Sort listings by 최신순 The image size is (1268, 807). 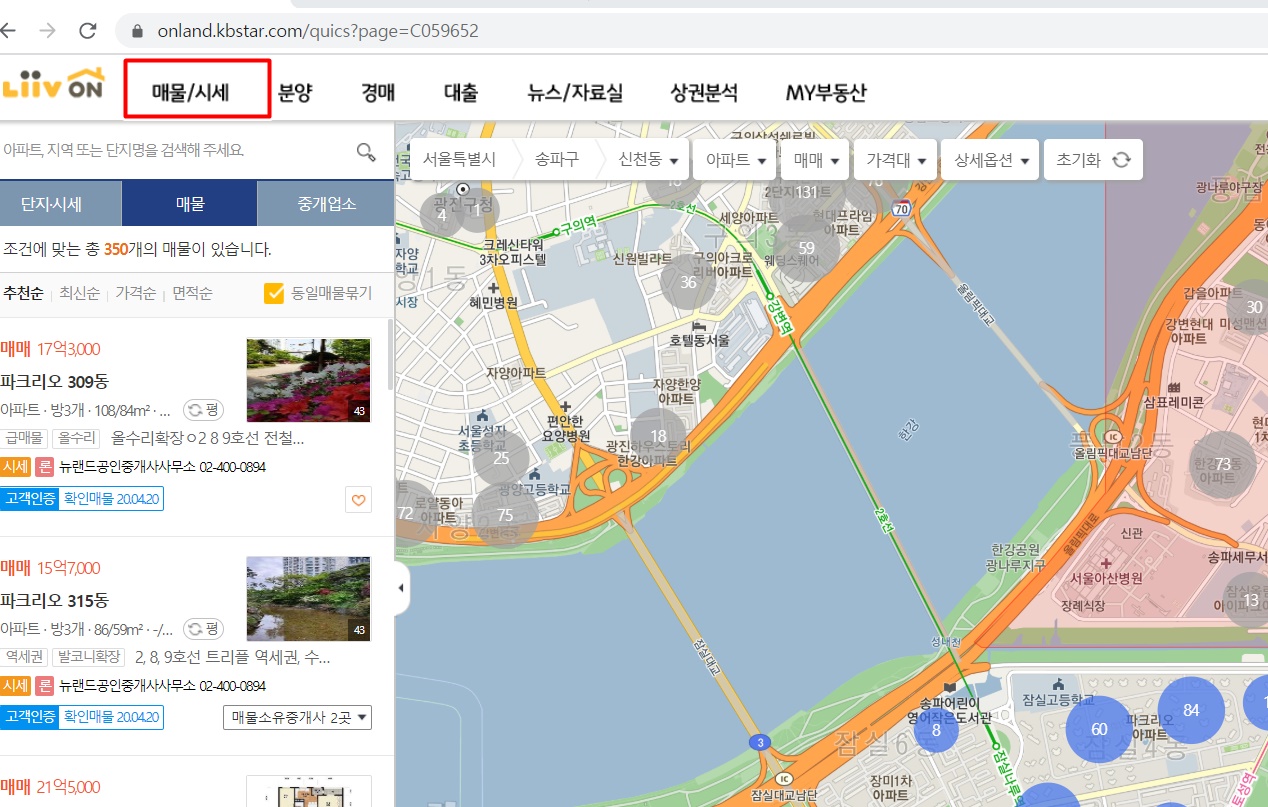point(79,293)
